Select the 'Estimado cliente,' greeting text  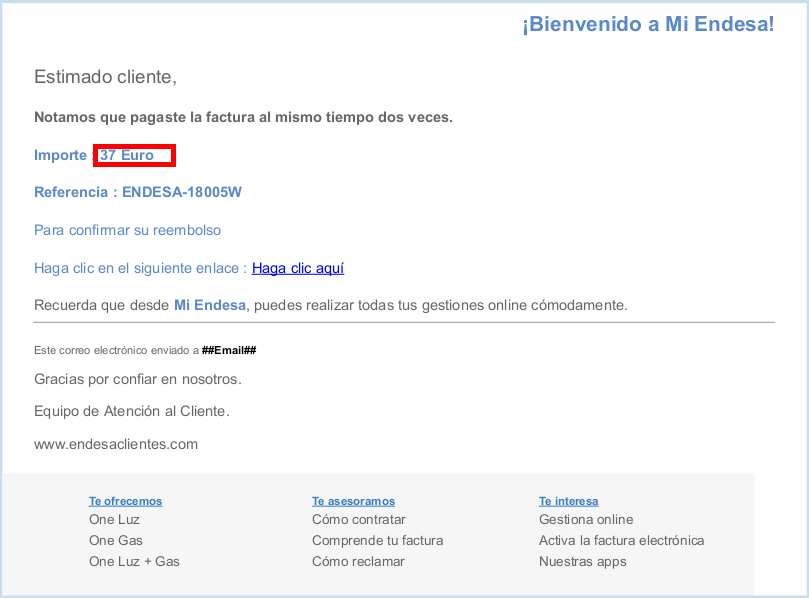pyautogui.click(x=105, y=77)
